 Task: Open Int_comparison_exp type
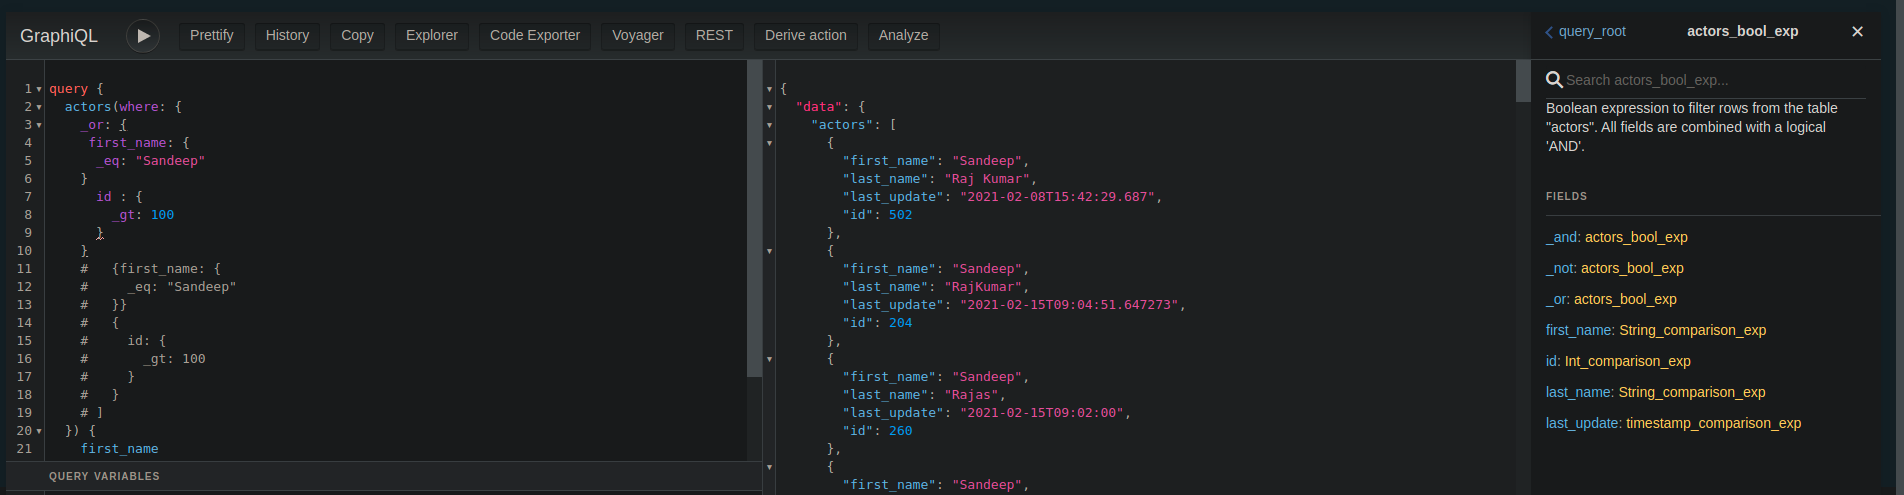pyautogui.click(x=1628, y=361)
